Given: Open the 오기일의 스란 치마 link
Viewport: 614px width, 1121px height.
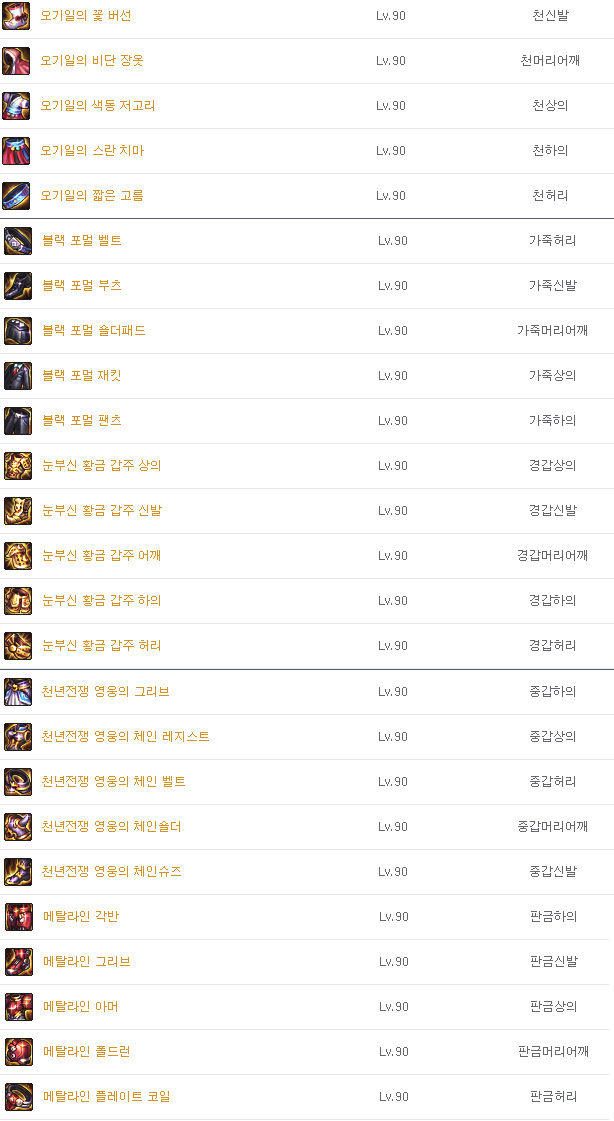Looking at the screenshot, I should [x=92, y=151].
